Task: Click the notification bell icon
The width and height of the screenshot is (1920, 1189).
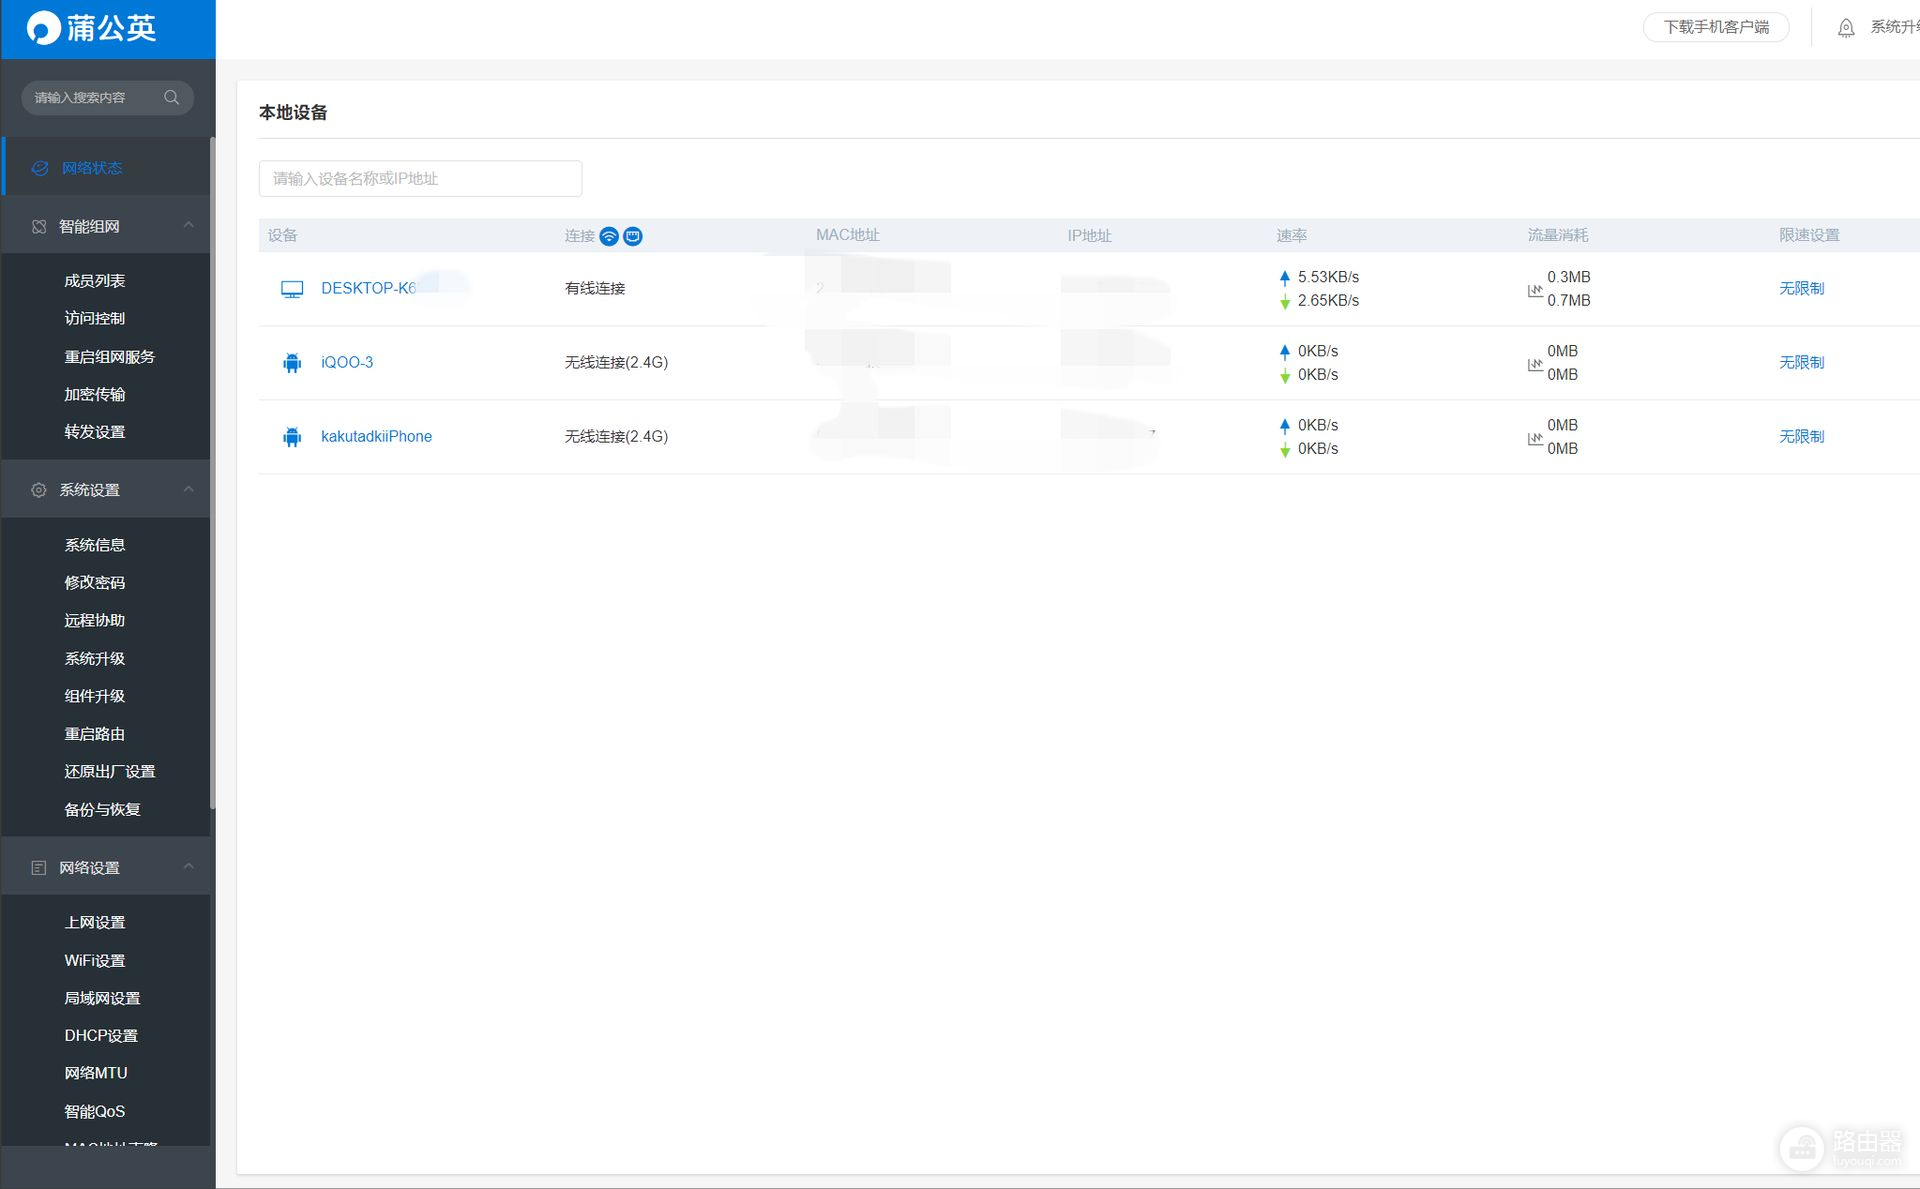Action: [x=1846, y=28]
